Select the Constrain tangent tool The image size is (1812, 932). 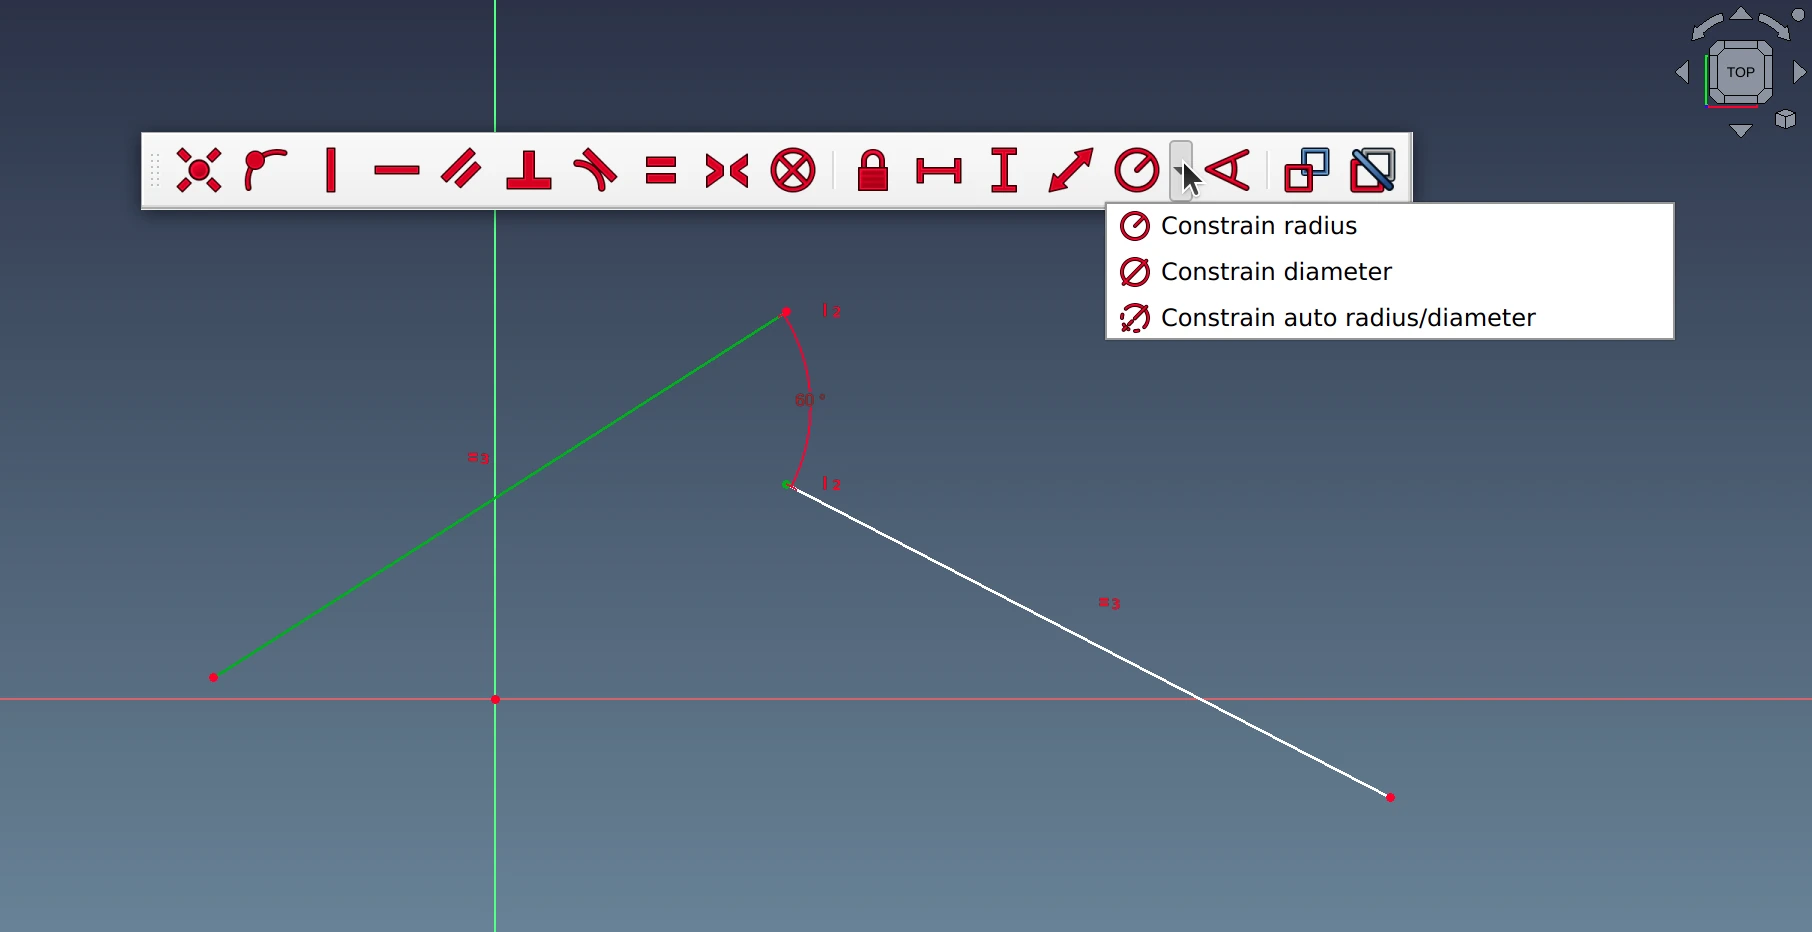click(x=595, y=170)
